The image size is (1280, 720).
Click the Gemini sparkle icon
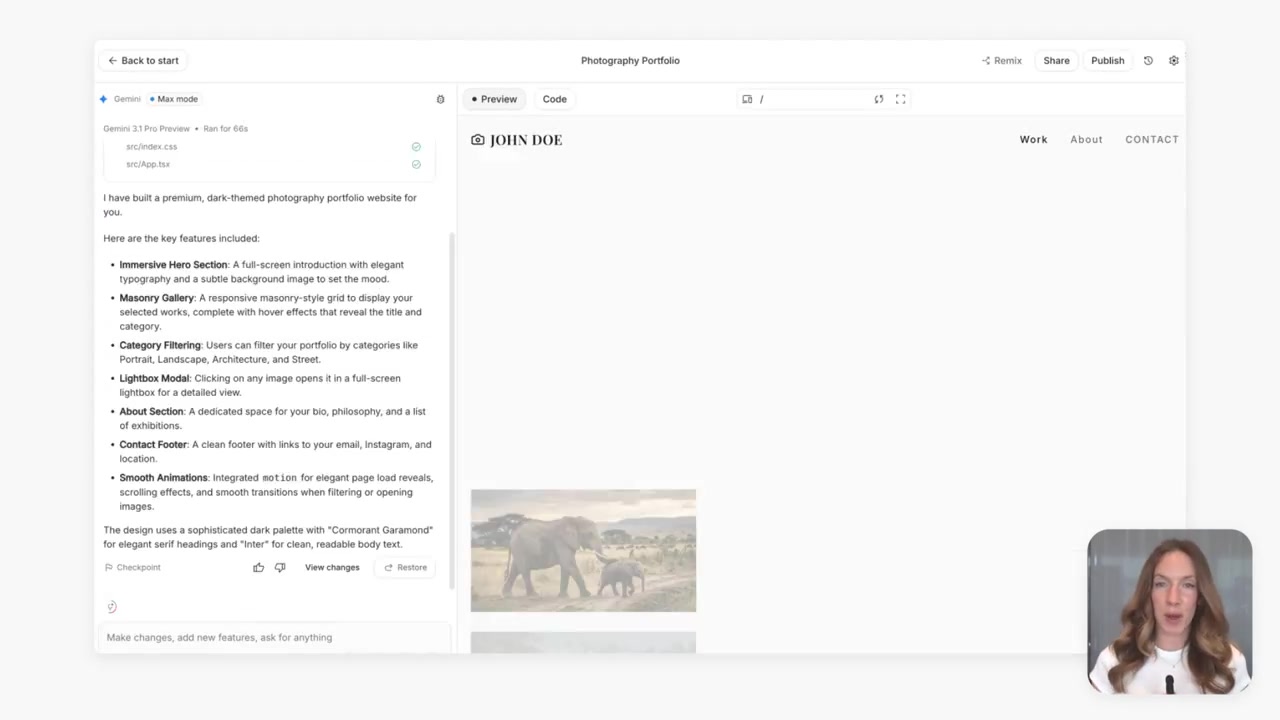[103, 99]
